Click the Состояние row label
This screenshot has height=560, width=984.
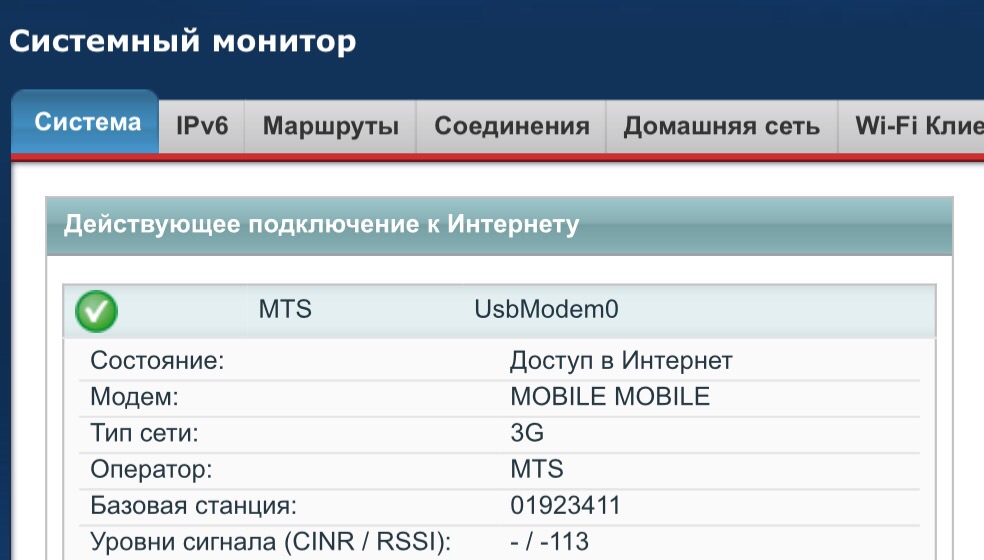click(157, 361)
